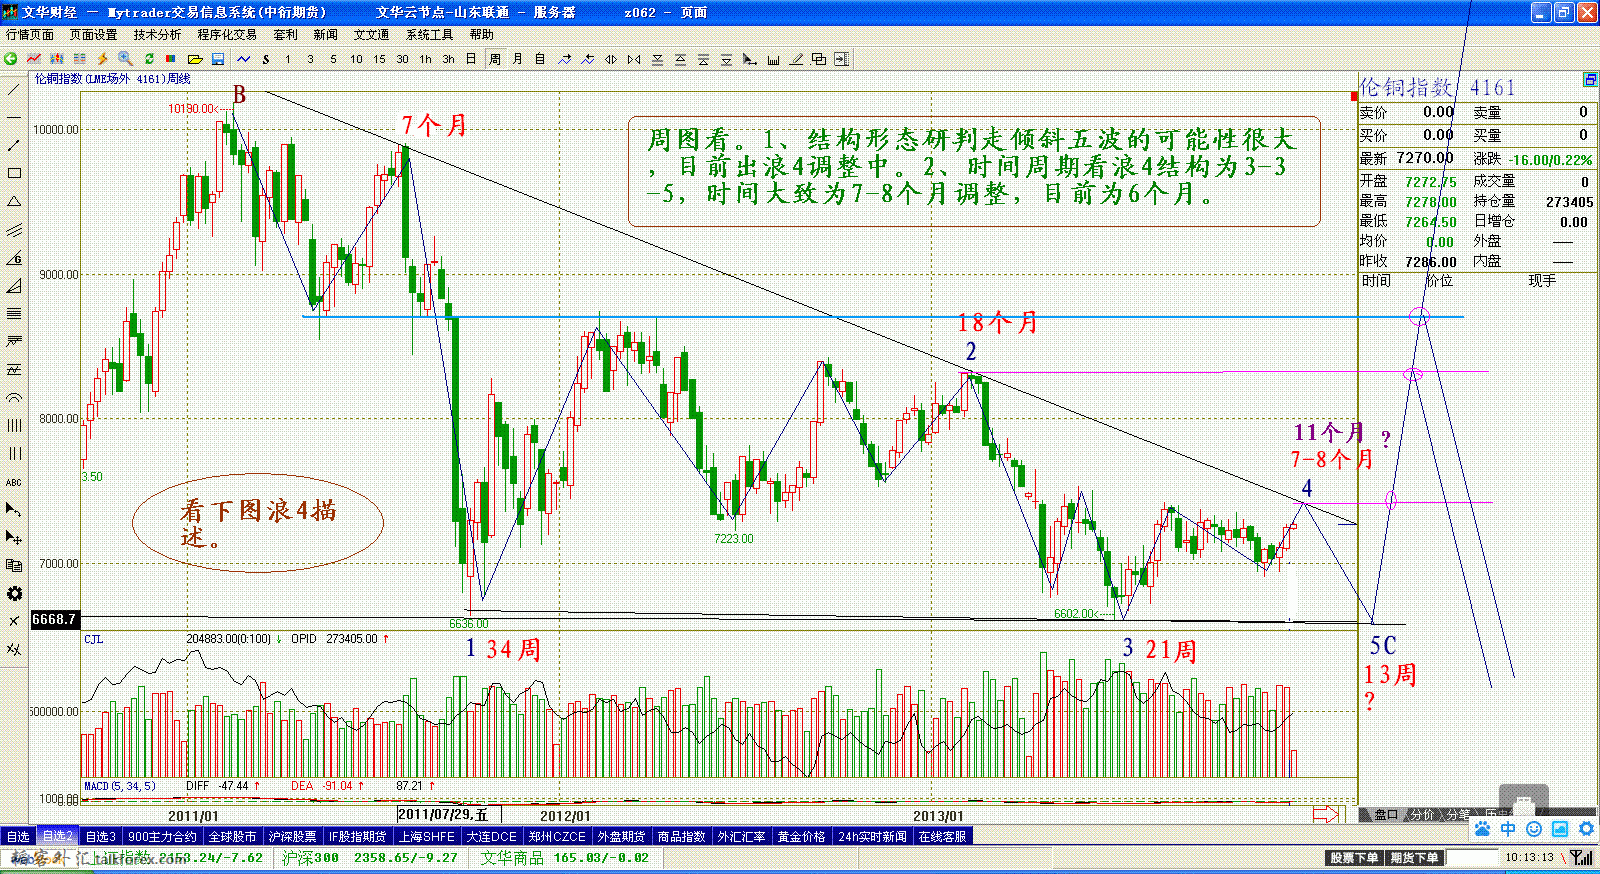The image size is (1600, 874).
Task: Switch chart to daily 日 period
Action: (x=471, y=59)
